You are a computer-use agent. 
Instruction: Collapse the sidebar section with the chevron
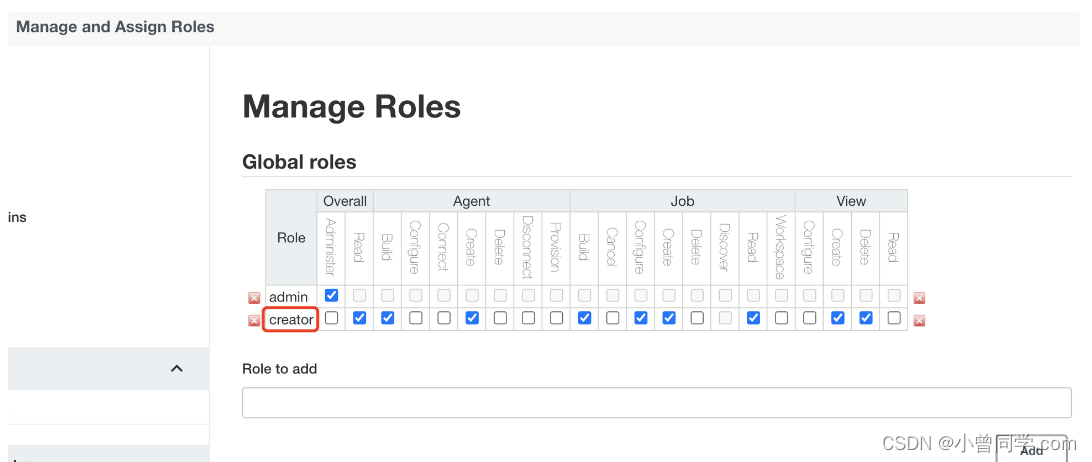[x=177, y=369]
